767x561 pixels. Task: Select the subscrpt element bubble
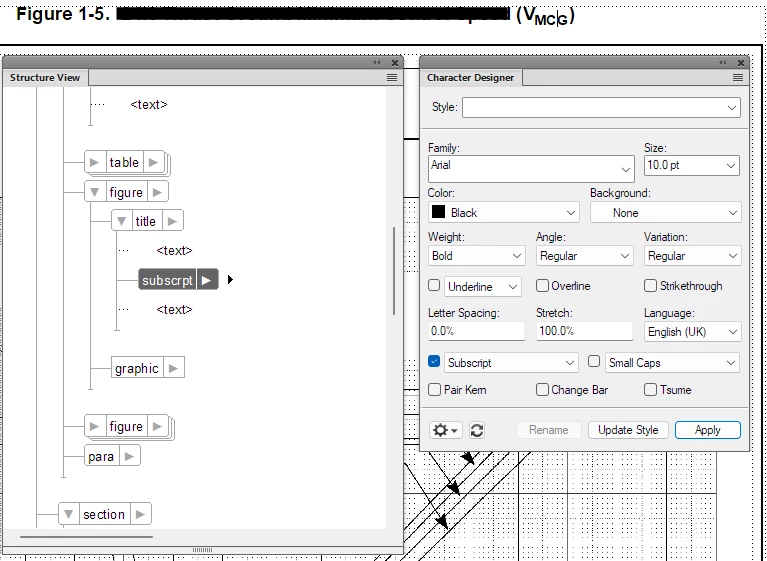click(167, 280)
